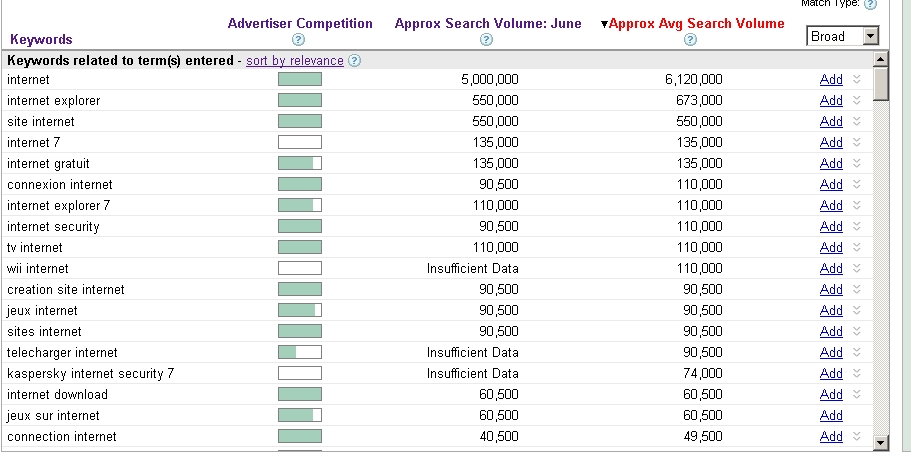Expand chevron for wii internet row

(x=856, y=268)
